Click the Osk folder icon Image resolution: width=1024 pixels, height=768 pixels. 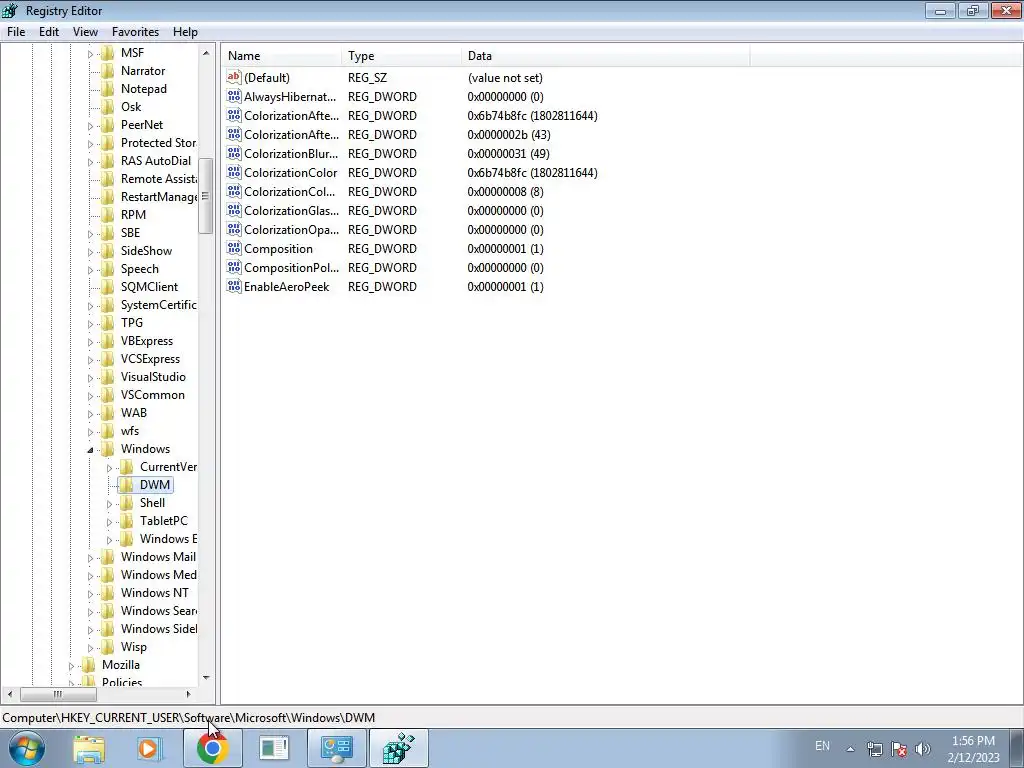[108, 106]
